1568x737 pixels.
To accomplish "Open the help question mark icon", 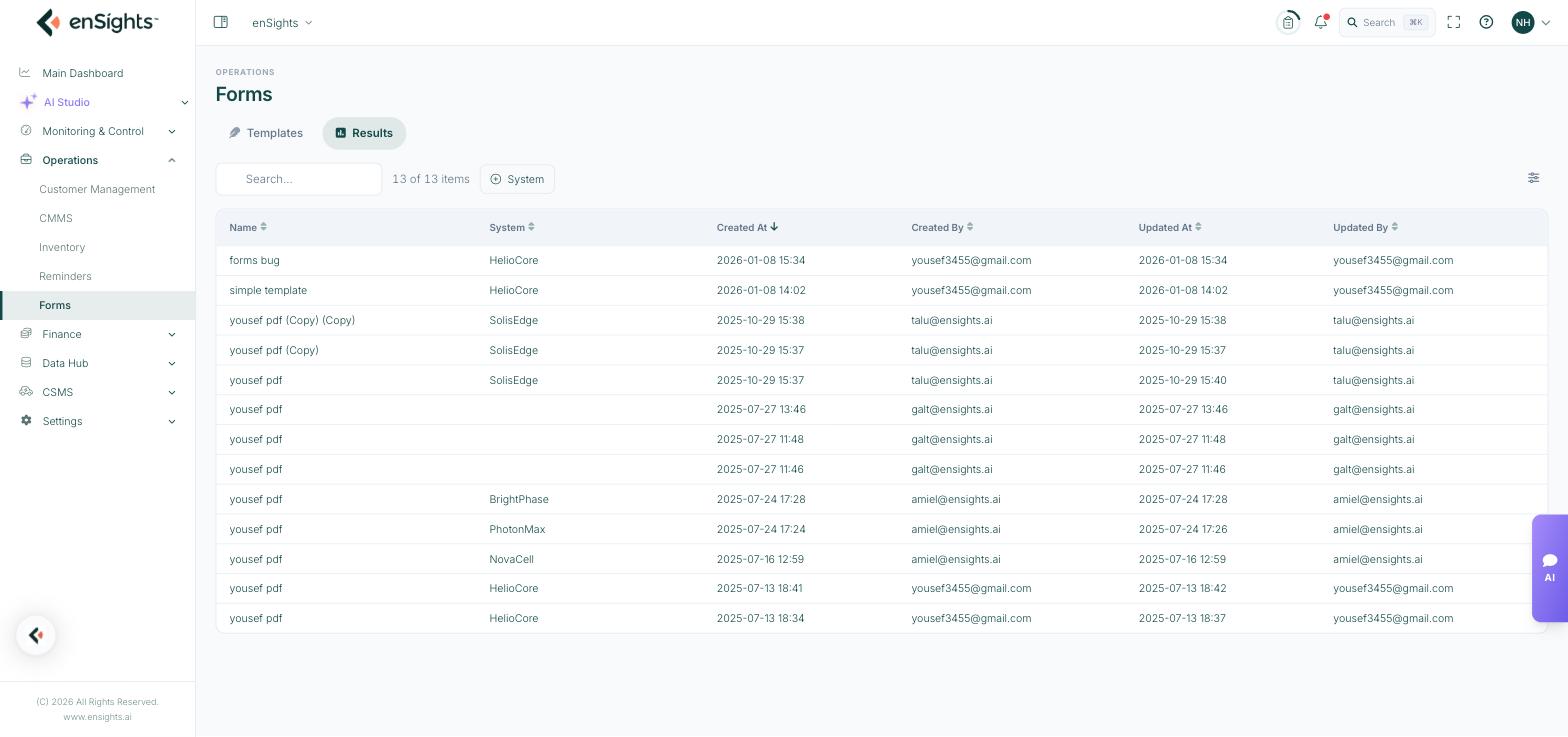I will pyautogui.click(x=1486, y=22).
